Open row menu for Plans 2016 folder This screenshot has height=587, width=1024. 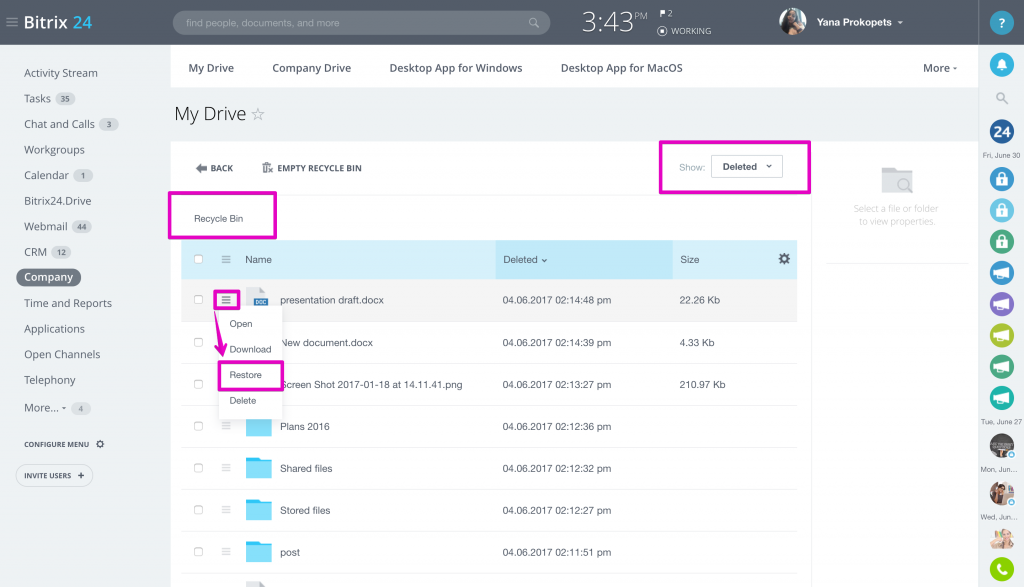point(226,426)
